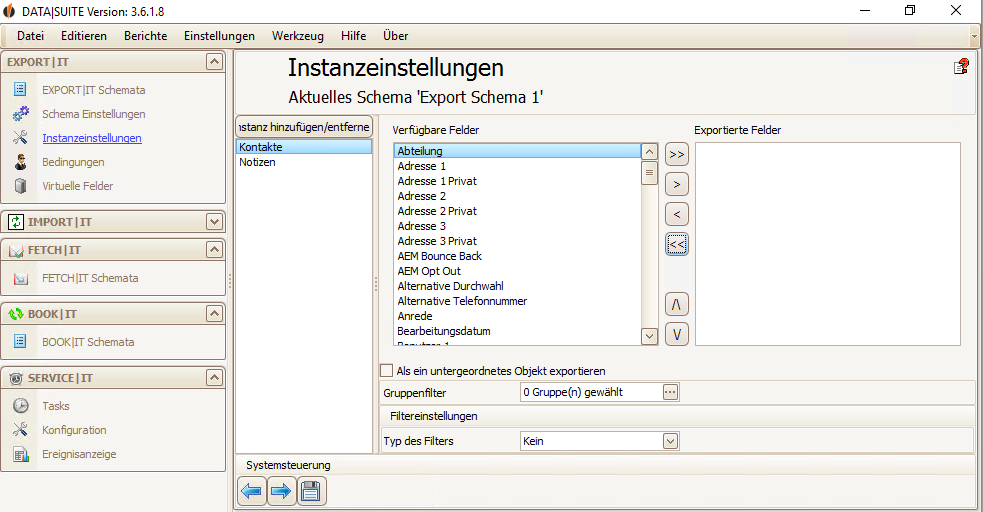Screen dimensions: 983x512
Task: Move all fields with the >> button
Action: click(x=676, y=154)
